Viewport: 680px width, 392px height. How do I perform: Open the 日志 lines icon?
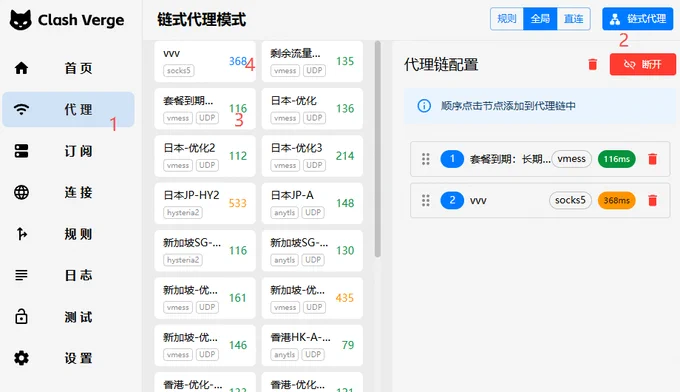click(x=21, y=275)
